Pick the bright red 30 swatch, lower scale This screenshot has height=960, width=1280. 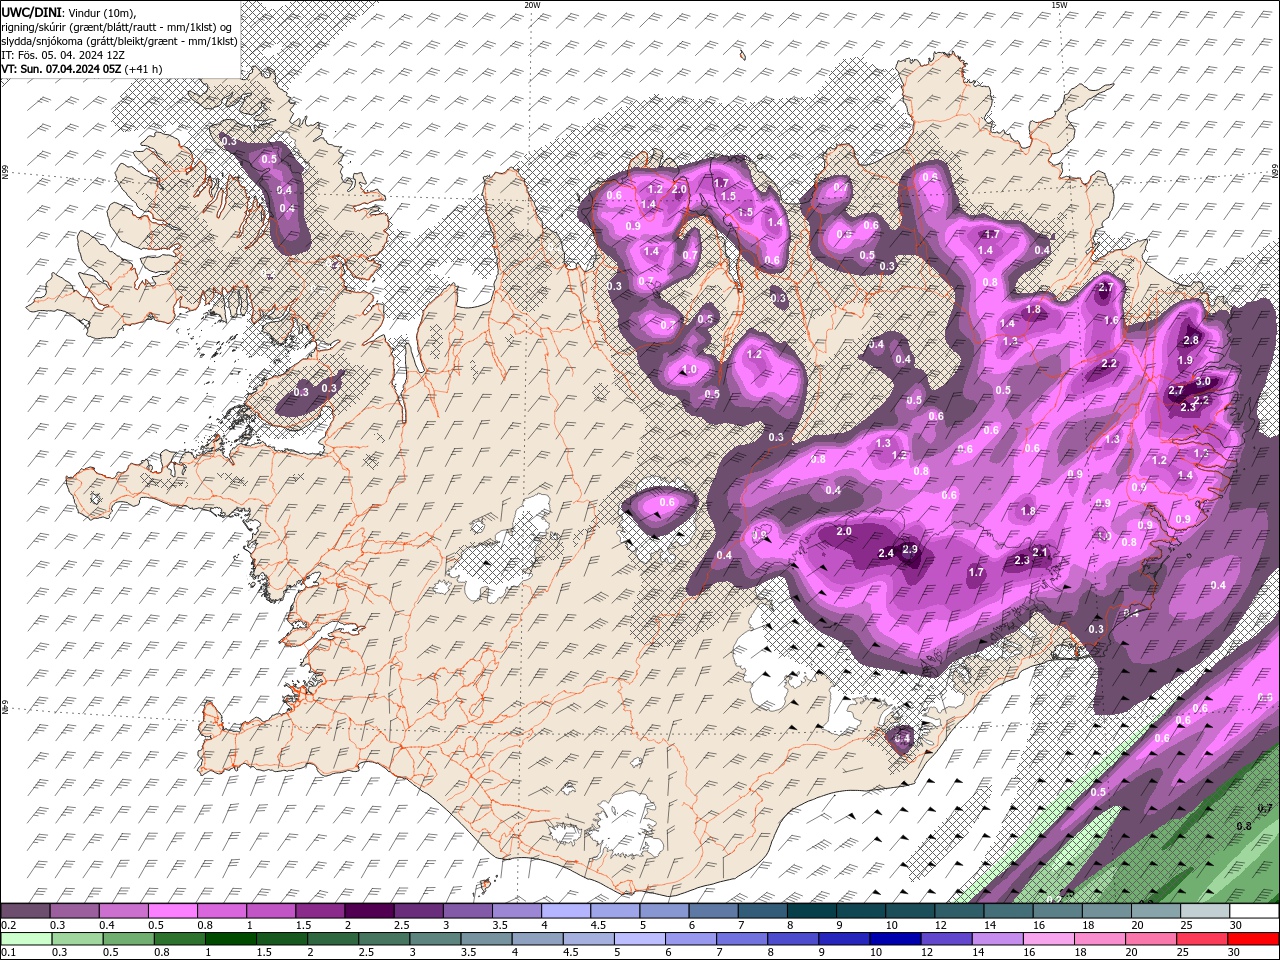point(1253,939)
